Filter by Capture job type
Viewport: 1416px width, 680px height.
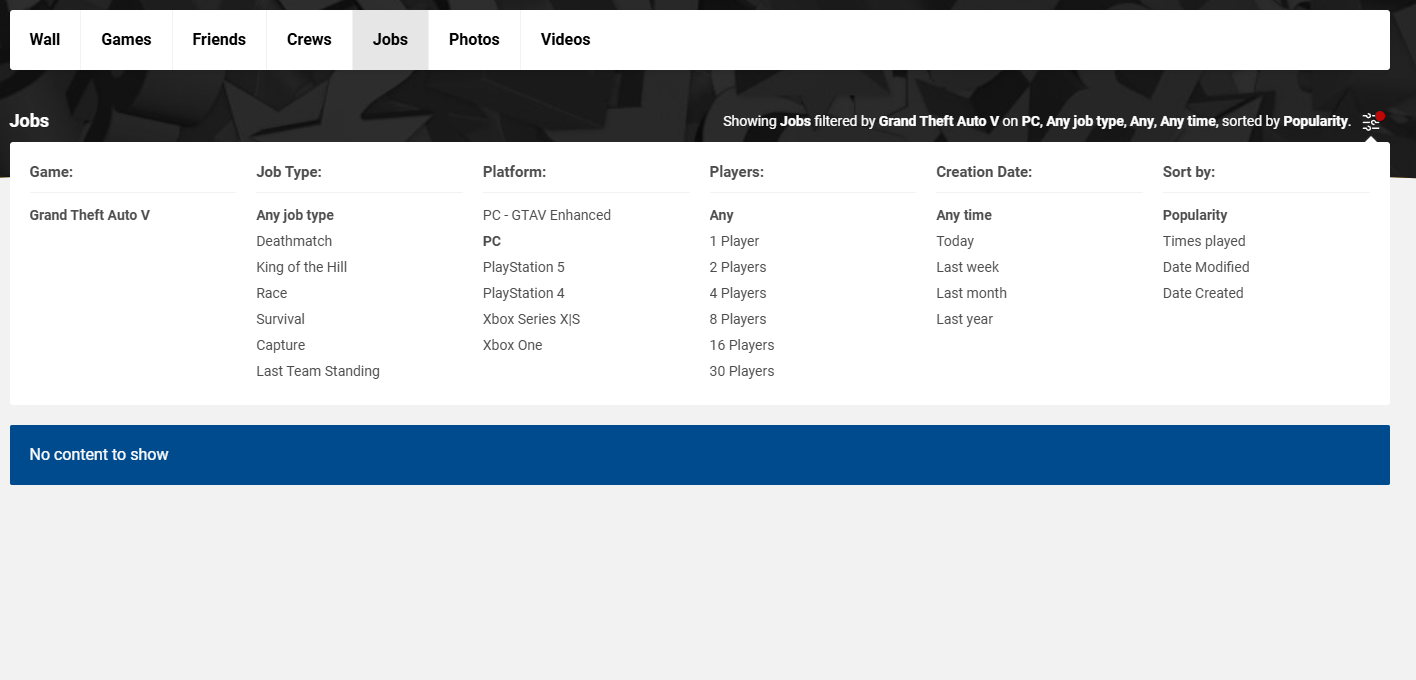click(x=281, y=345)
